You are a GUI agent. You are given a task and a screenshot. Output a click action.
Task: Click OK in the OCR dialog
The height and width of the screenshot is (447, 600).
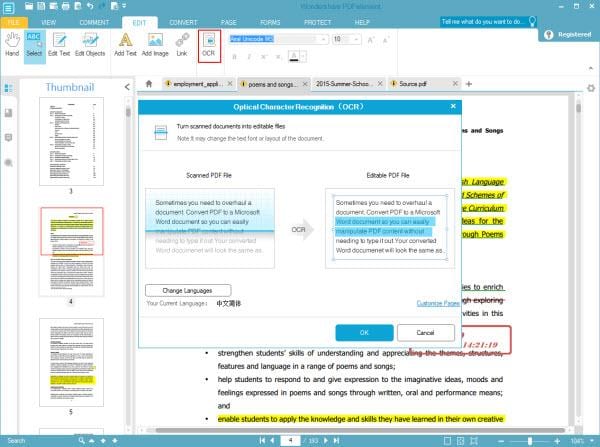click(364, 333)
